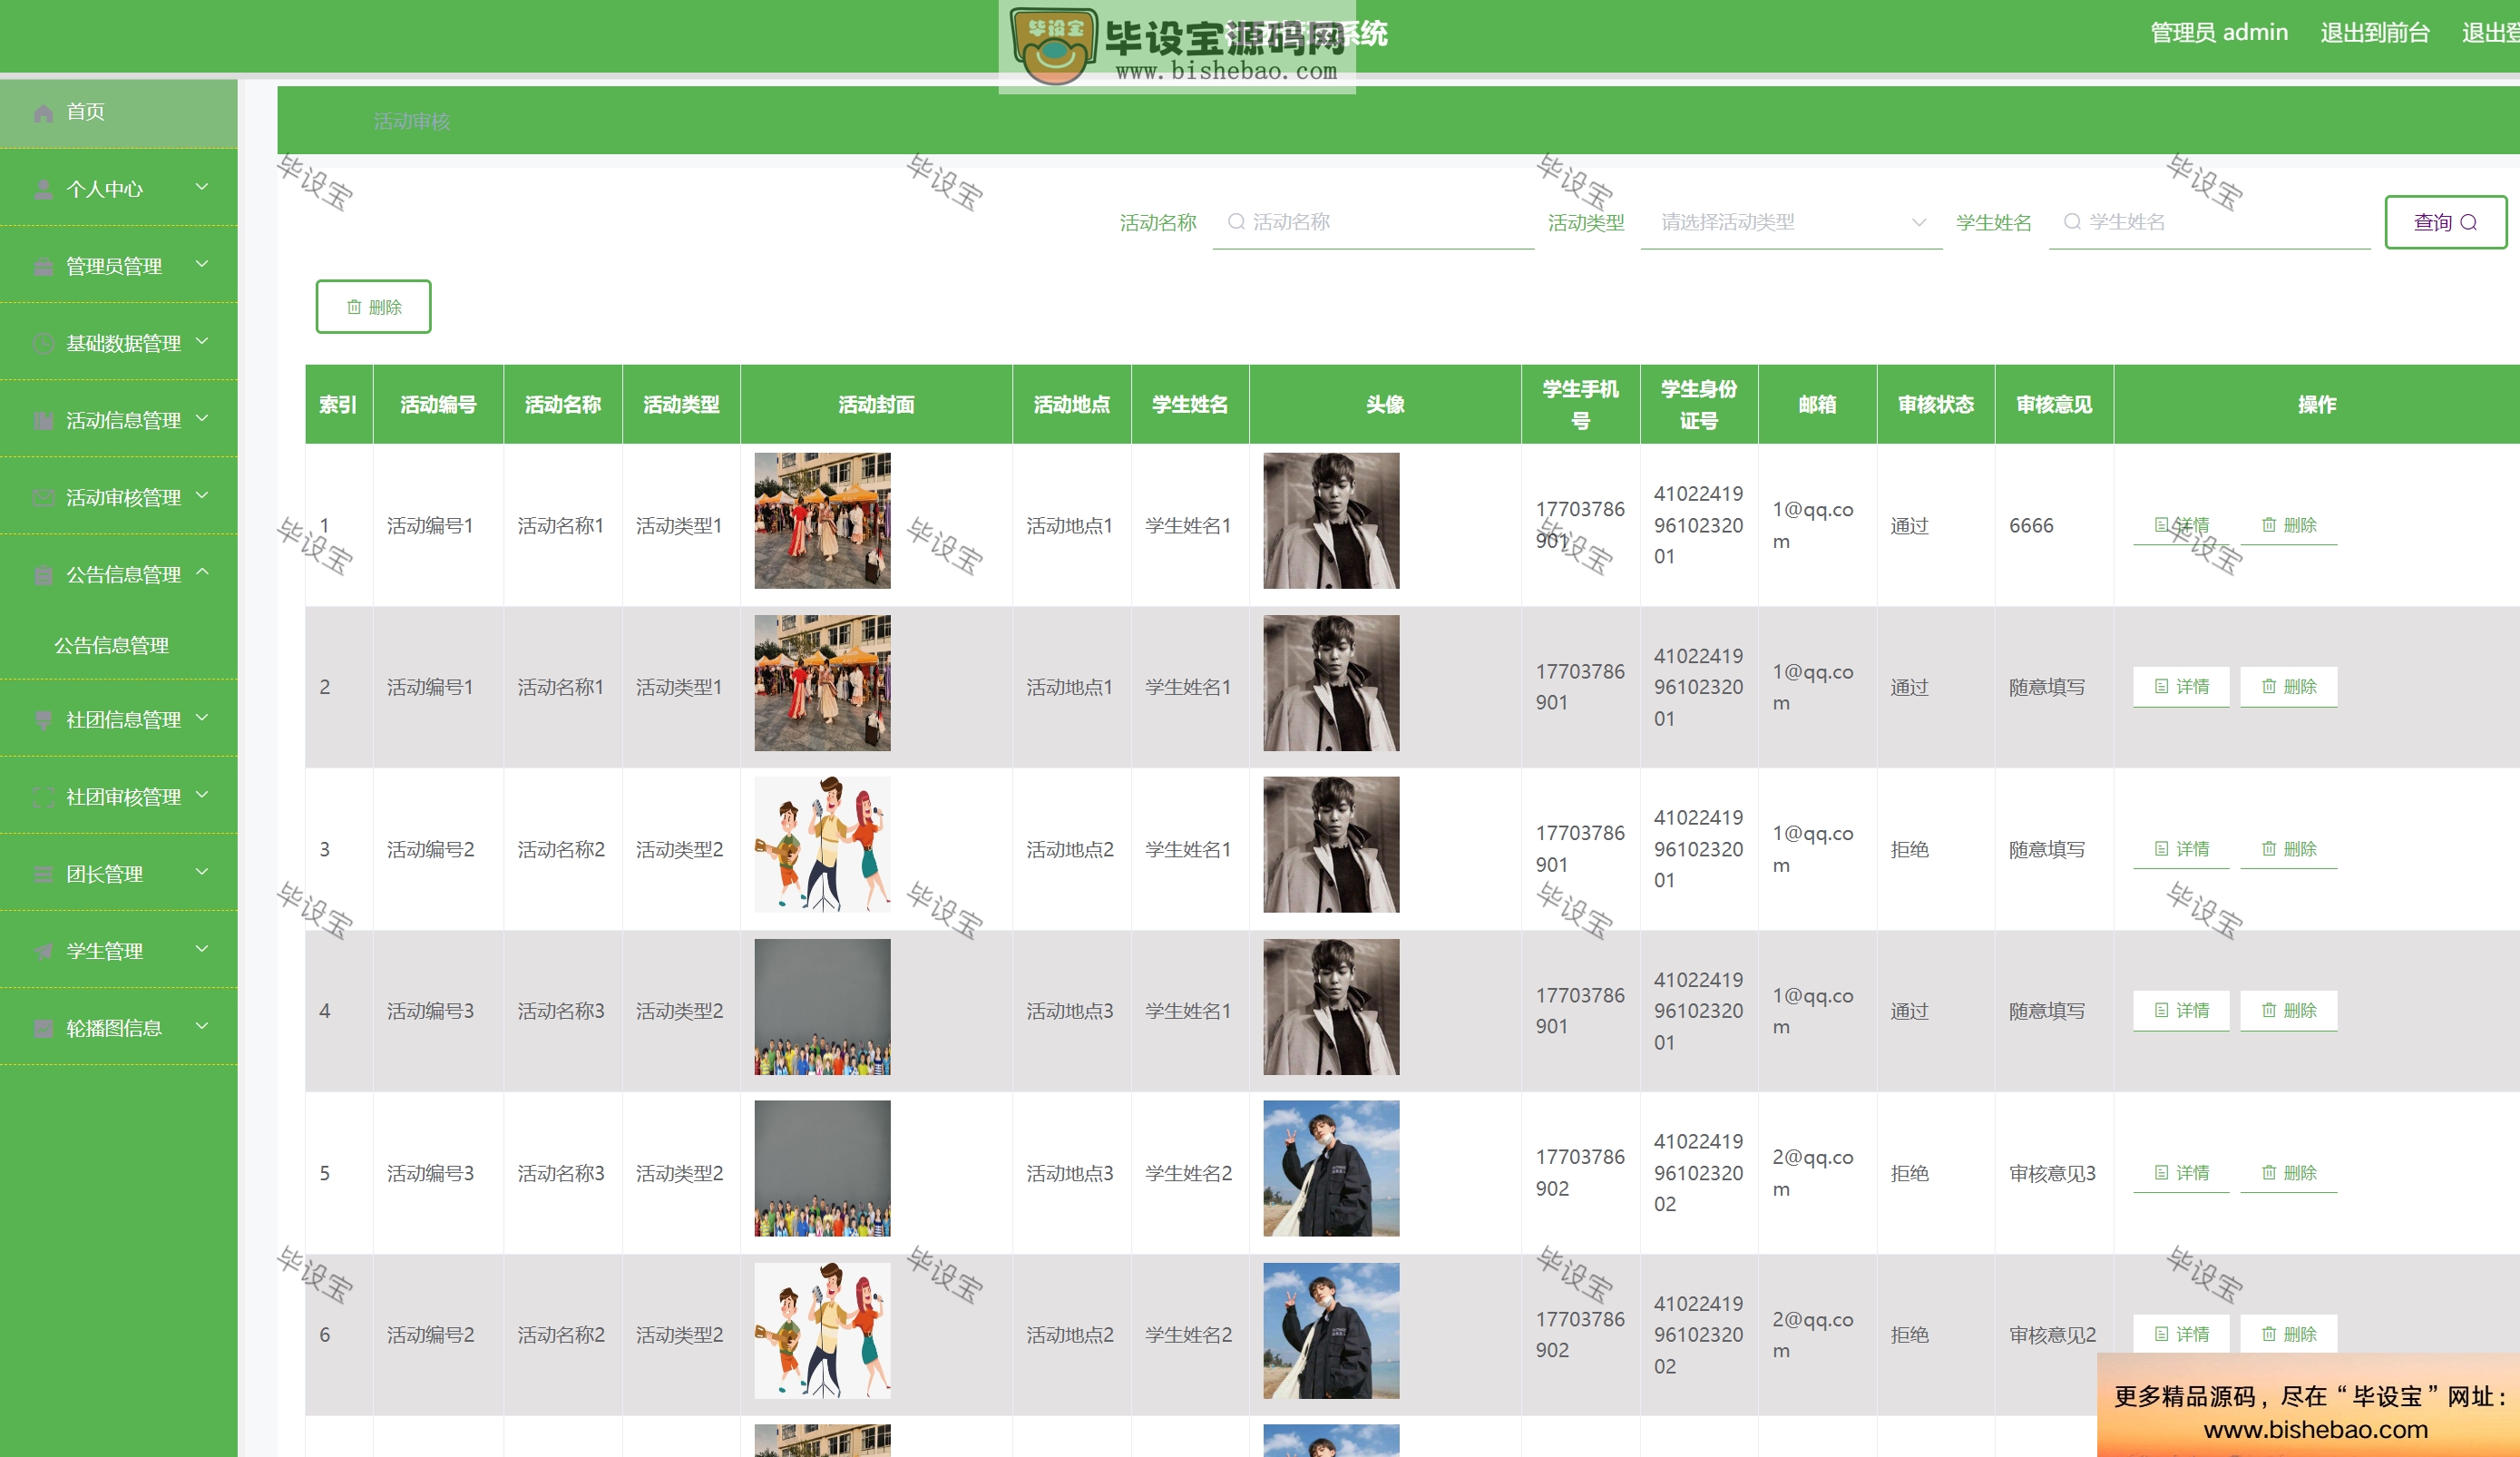Click the trash icon on the top 删除 button

coord(354,307)
